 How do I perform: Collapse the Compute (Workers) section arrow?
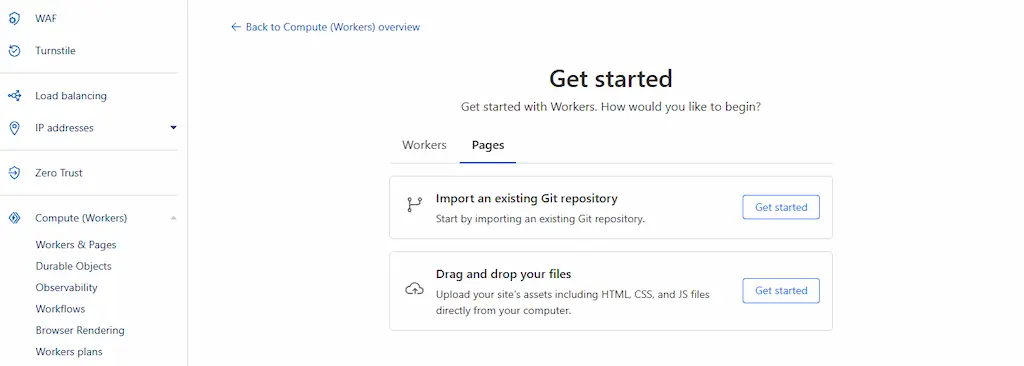[174, 218]
